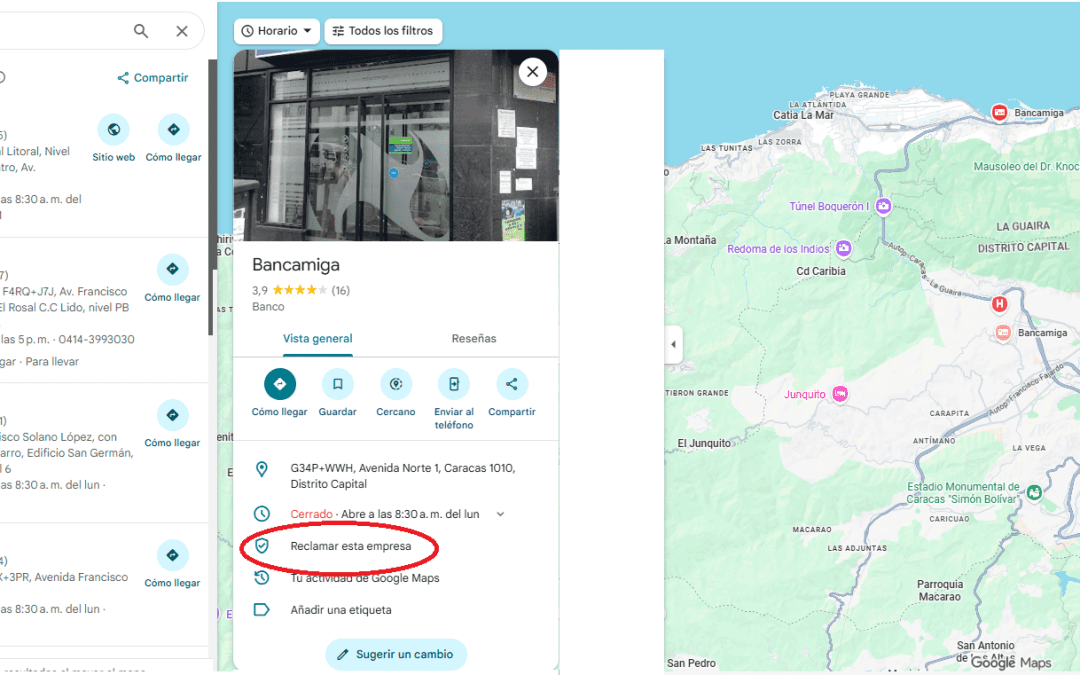Click the search magnifier icon

140,31
